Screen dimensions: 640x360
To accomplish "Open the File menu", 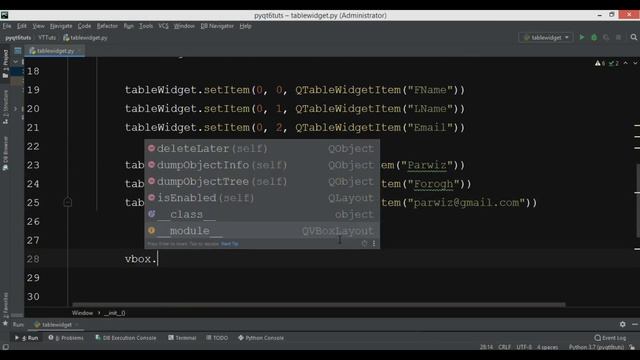I will (7, 26).
